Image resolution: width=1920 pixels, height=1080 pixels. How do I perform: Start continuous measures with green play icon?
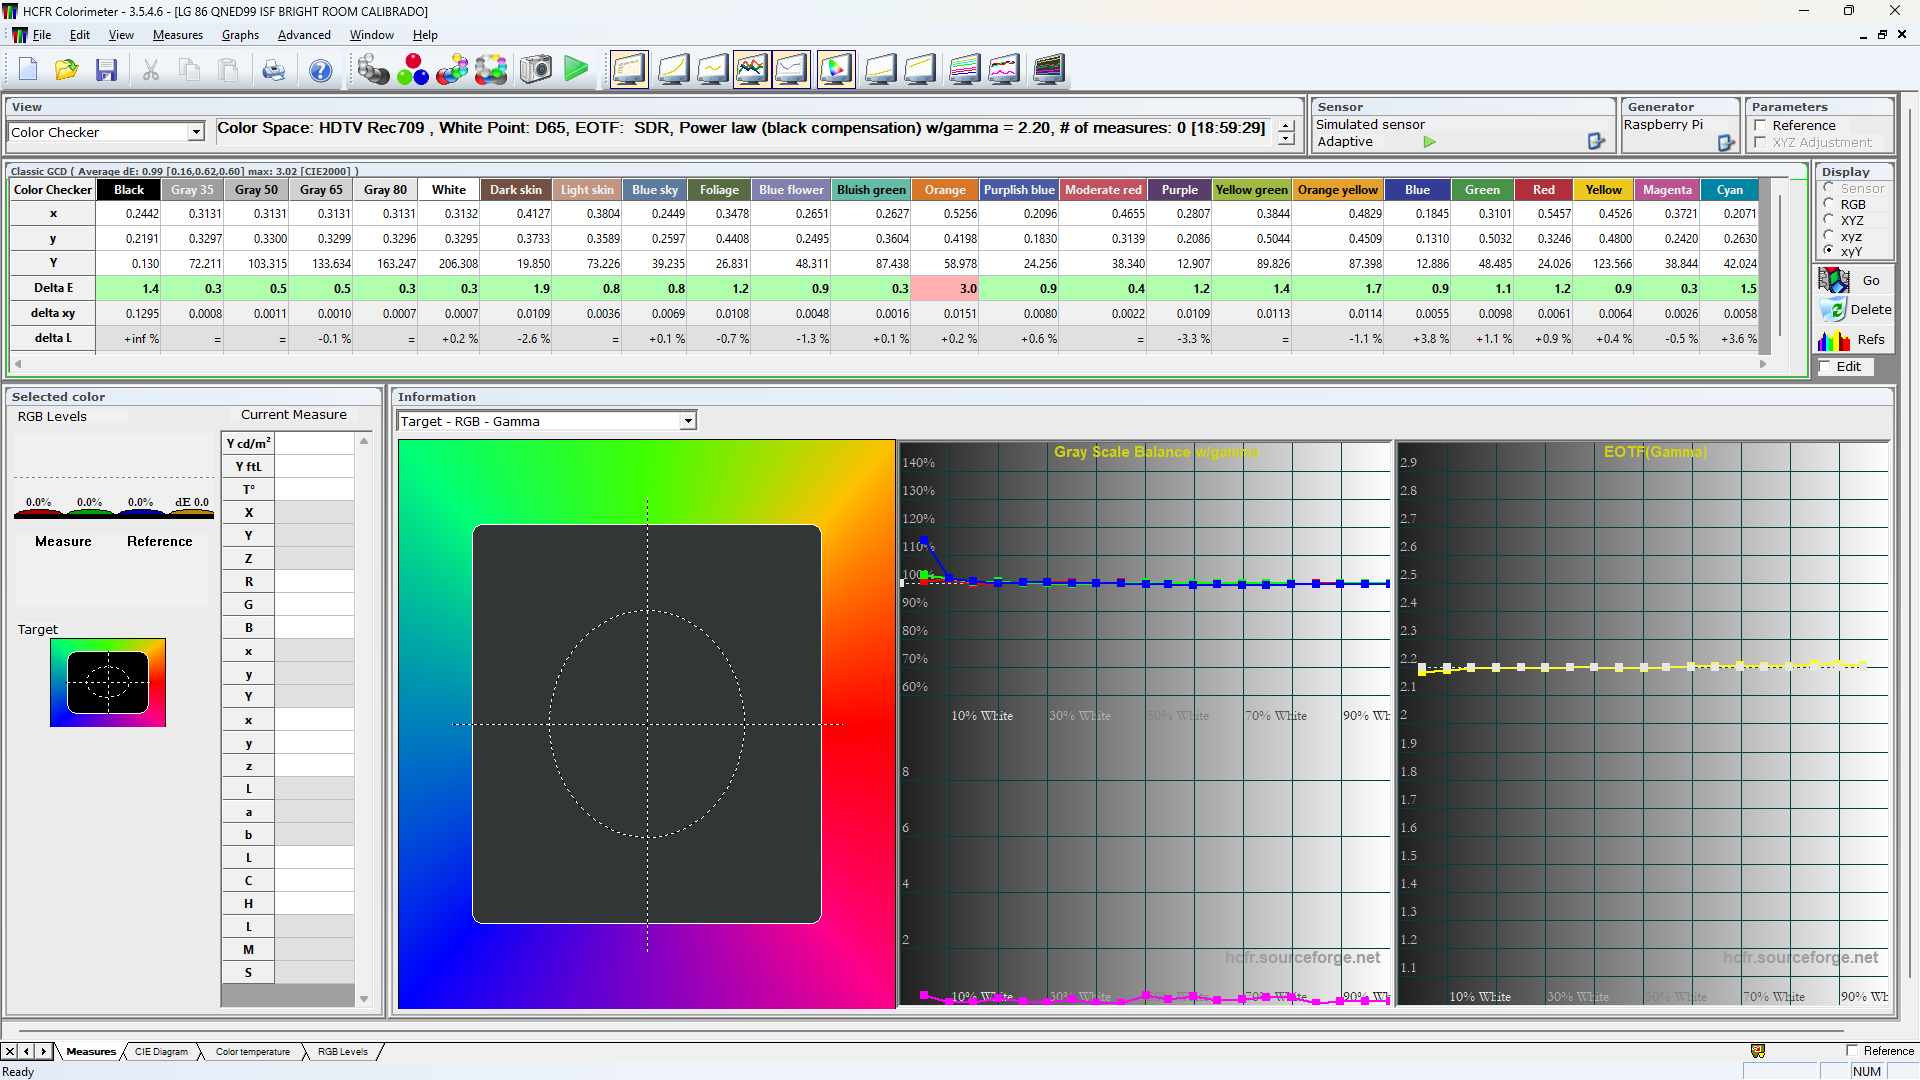pyautogui.click(x=576, y=70)
